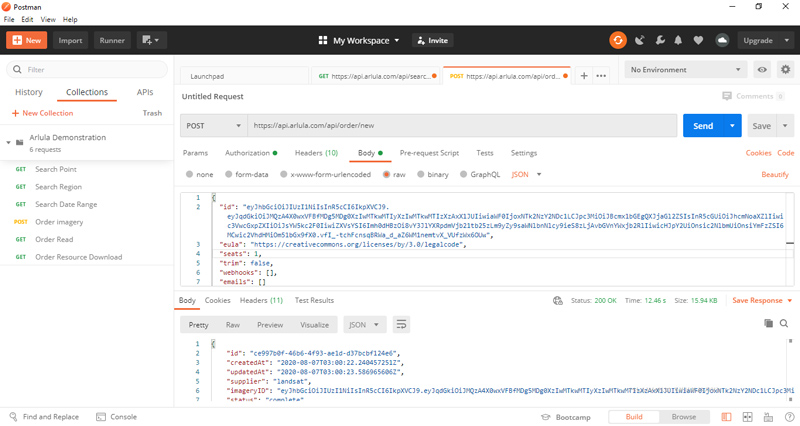
Task: Open Send button dropdown arrow
Action: click(x=732, y=126)
